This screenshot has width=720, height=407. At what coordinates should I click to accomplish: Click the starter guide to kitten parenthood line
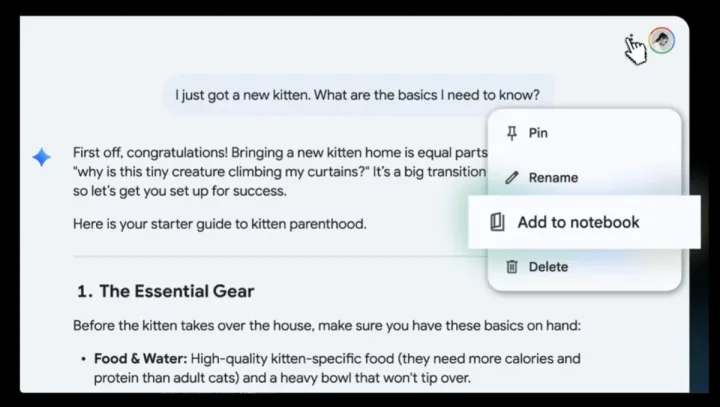point(219,223)
